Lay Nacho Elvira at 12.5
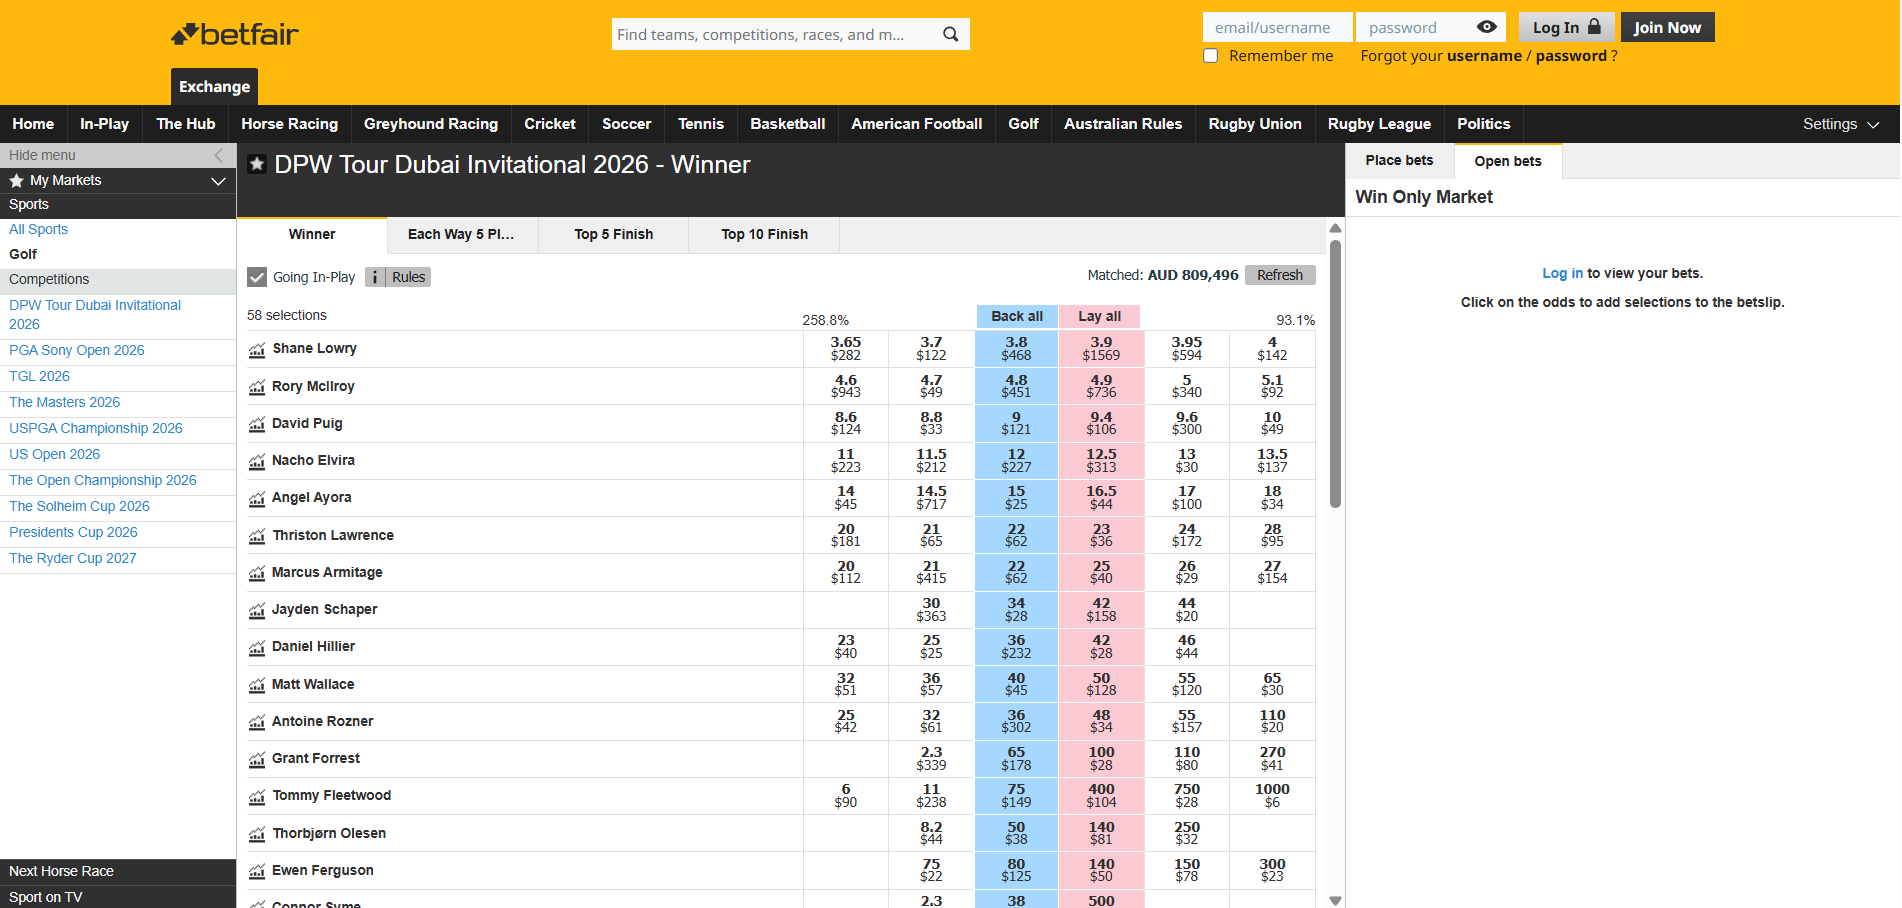The height and width of the screenshot is (908, 1902). 1101,460
